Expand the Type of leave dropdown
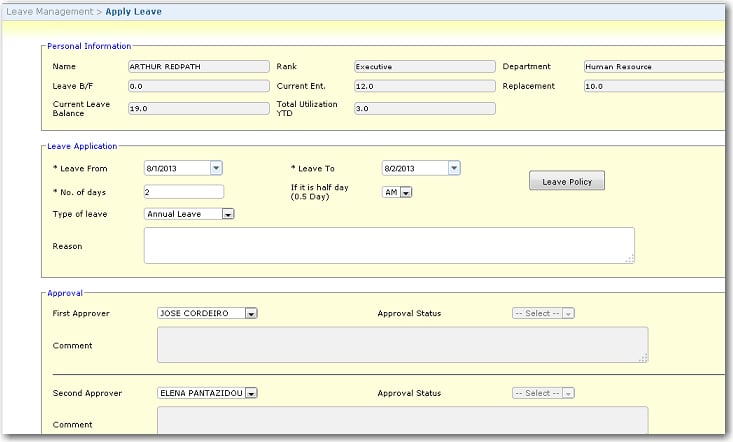The width and height of the screenshot is (733, 442). (x=228, y=214)
